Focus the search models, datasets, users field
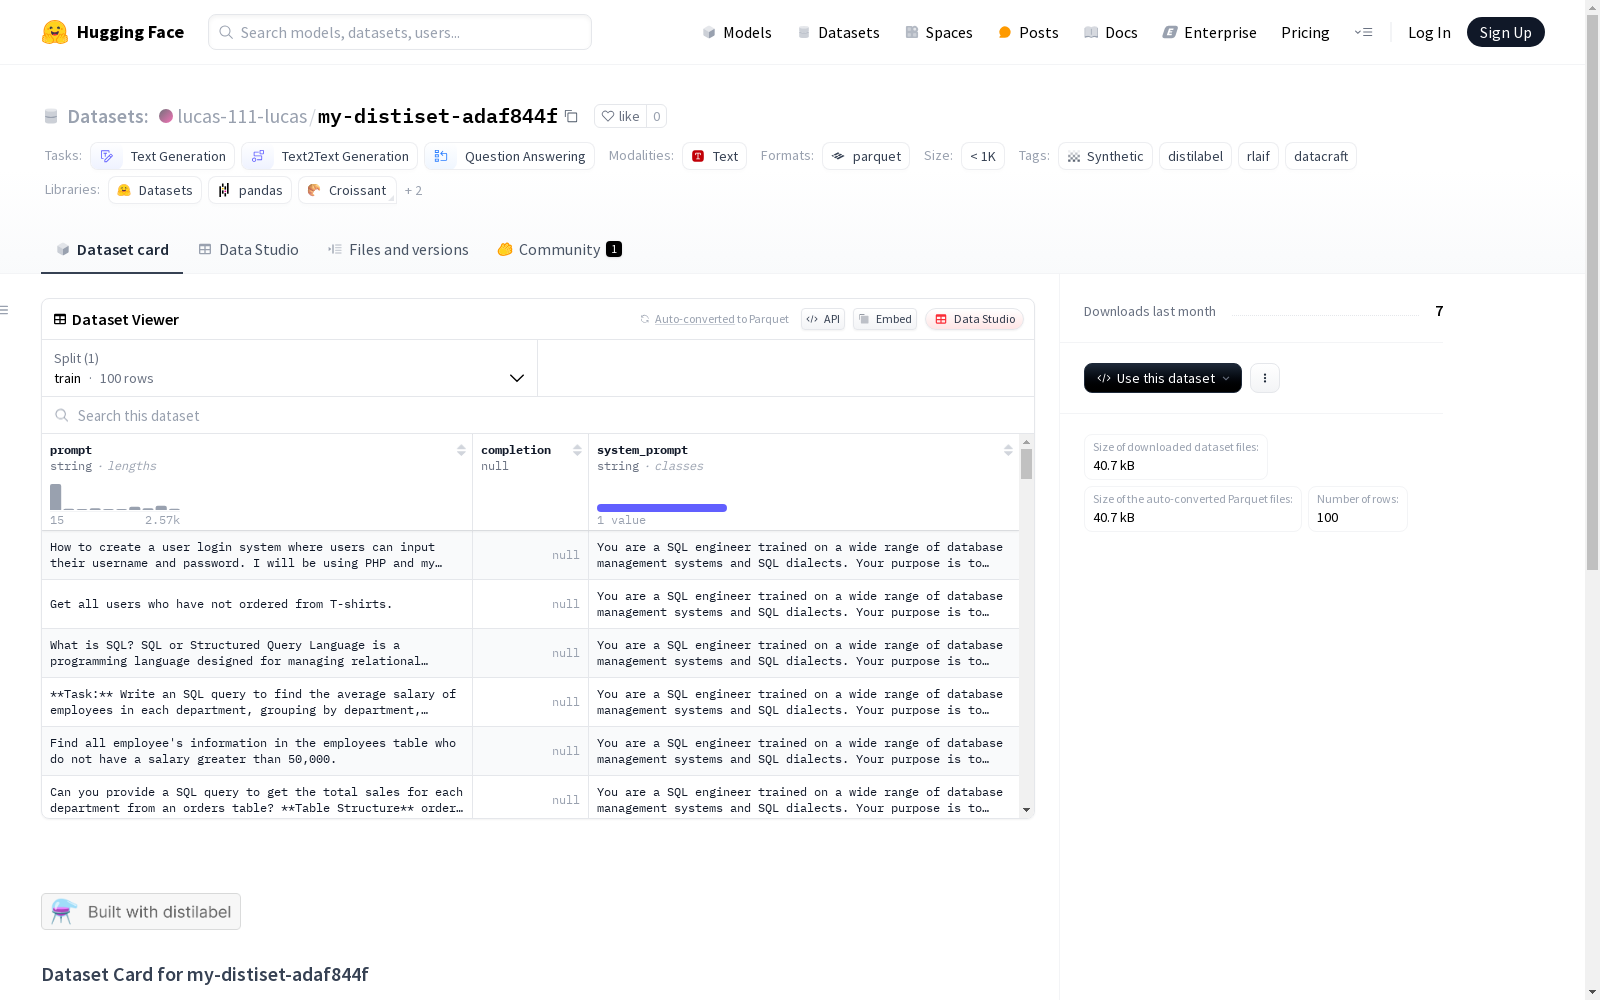 point(400,32)
